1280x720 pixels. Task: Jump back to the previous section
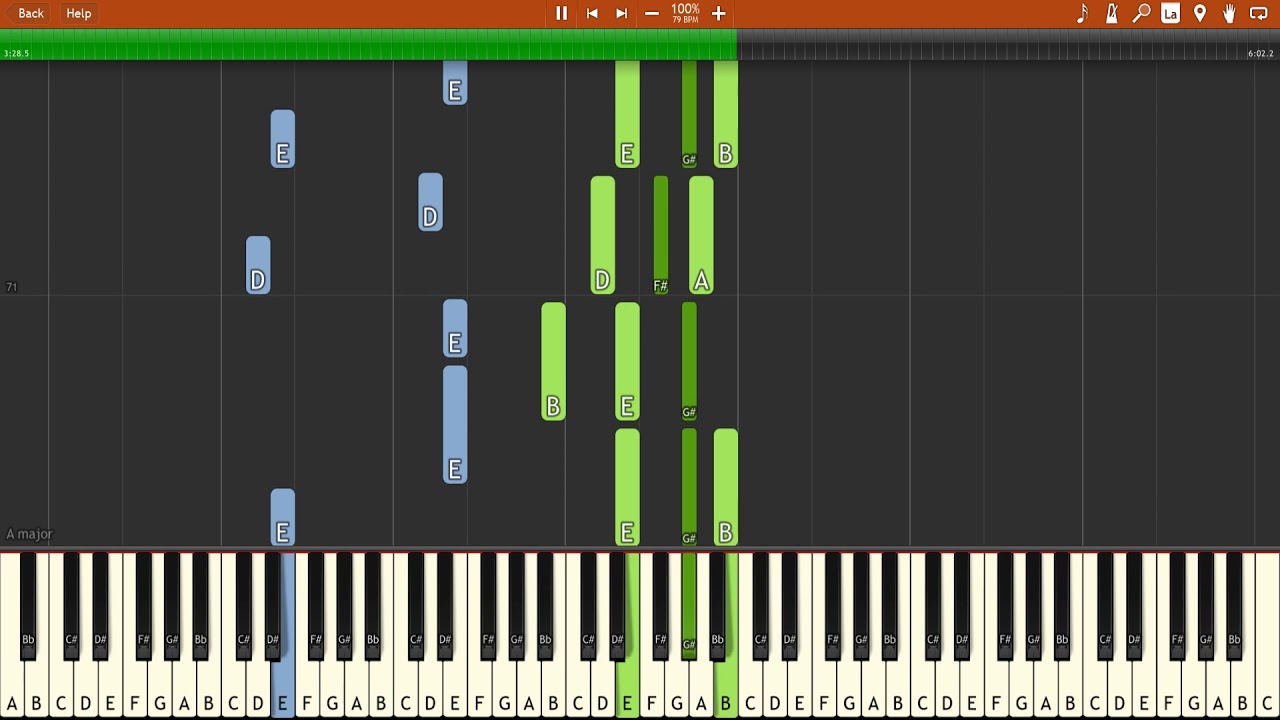click(592, 13)
